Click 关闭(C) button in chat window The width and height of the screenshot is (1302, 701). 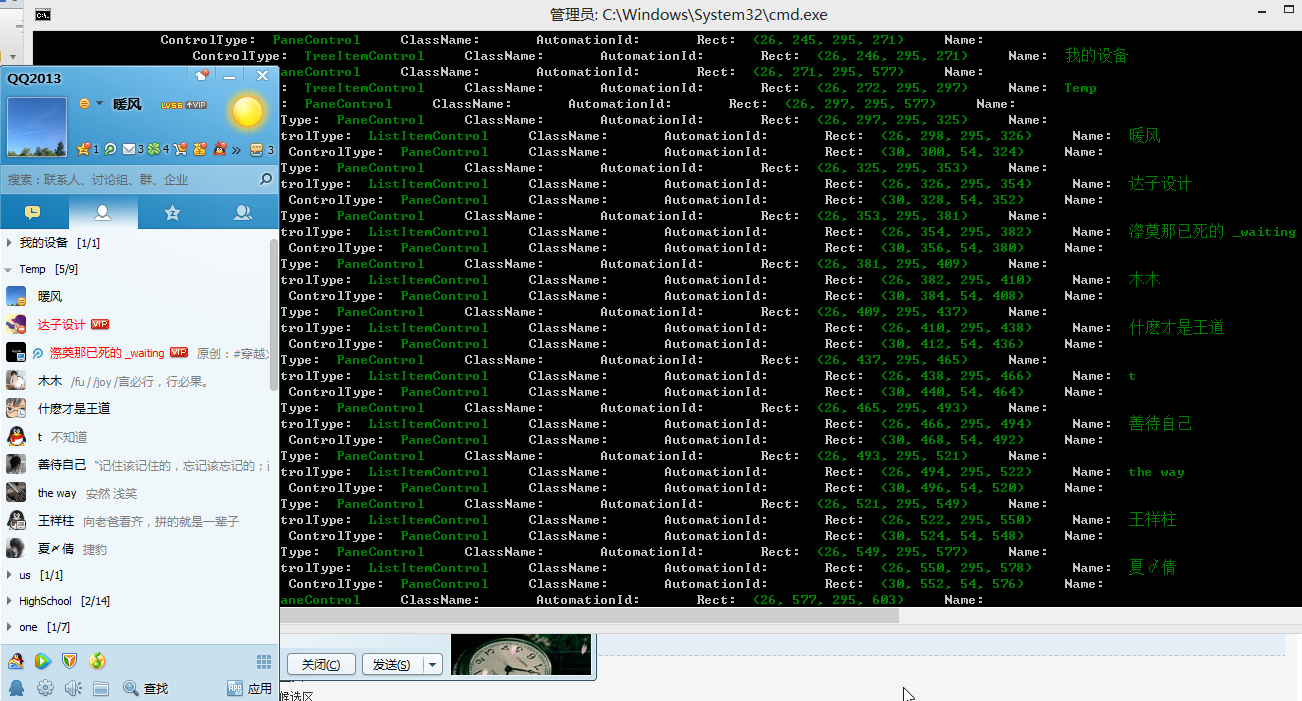point(321,665)
